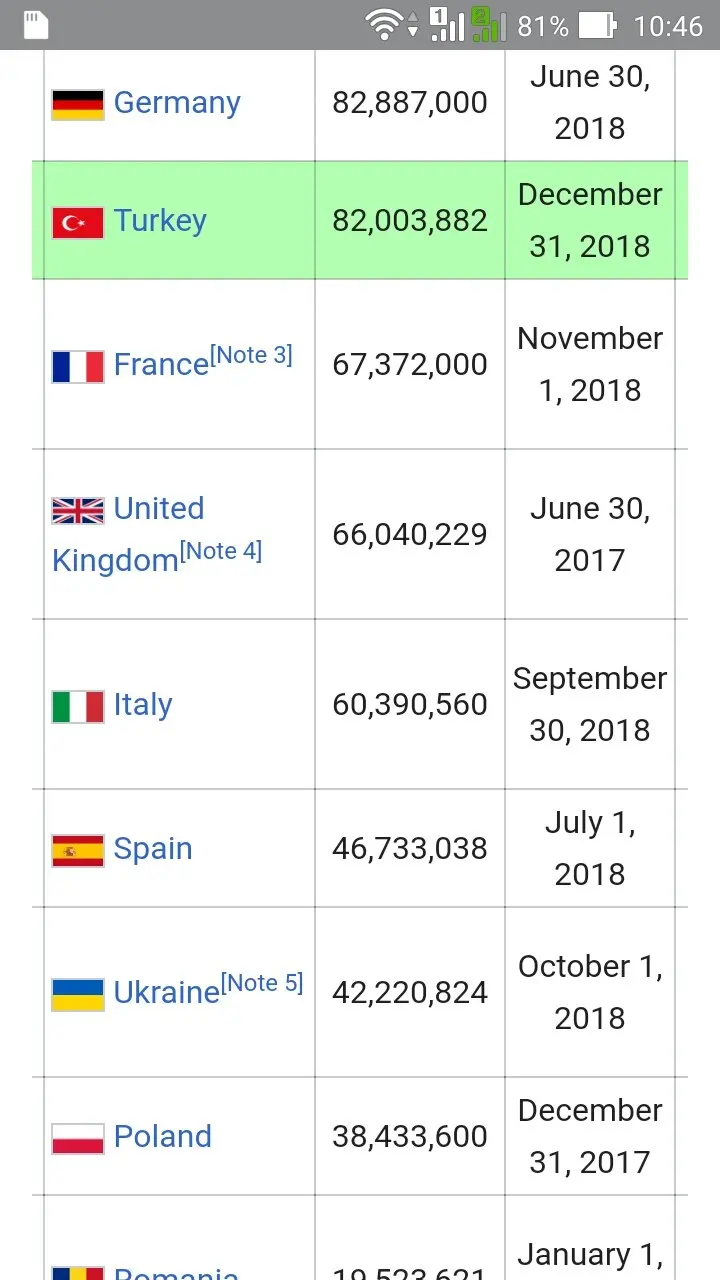Tap the Turkey flag icon

(78, 222)
